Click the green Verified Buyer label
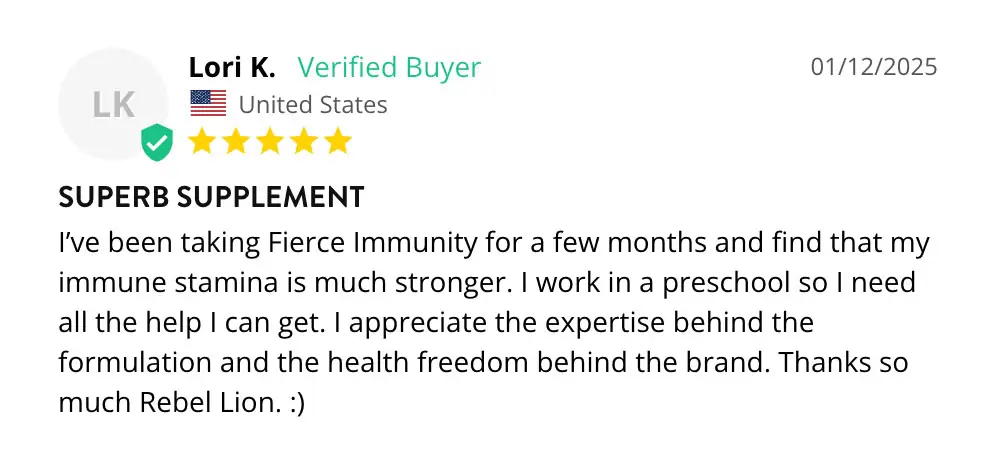This screenshot has height=470, width=996. 389,68
